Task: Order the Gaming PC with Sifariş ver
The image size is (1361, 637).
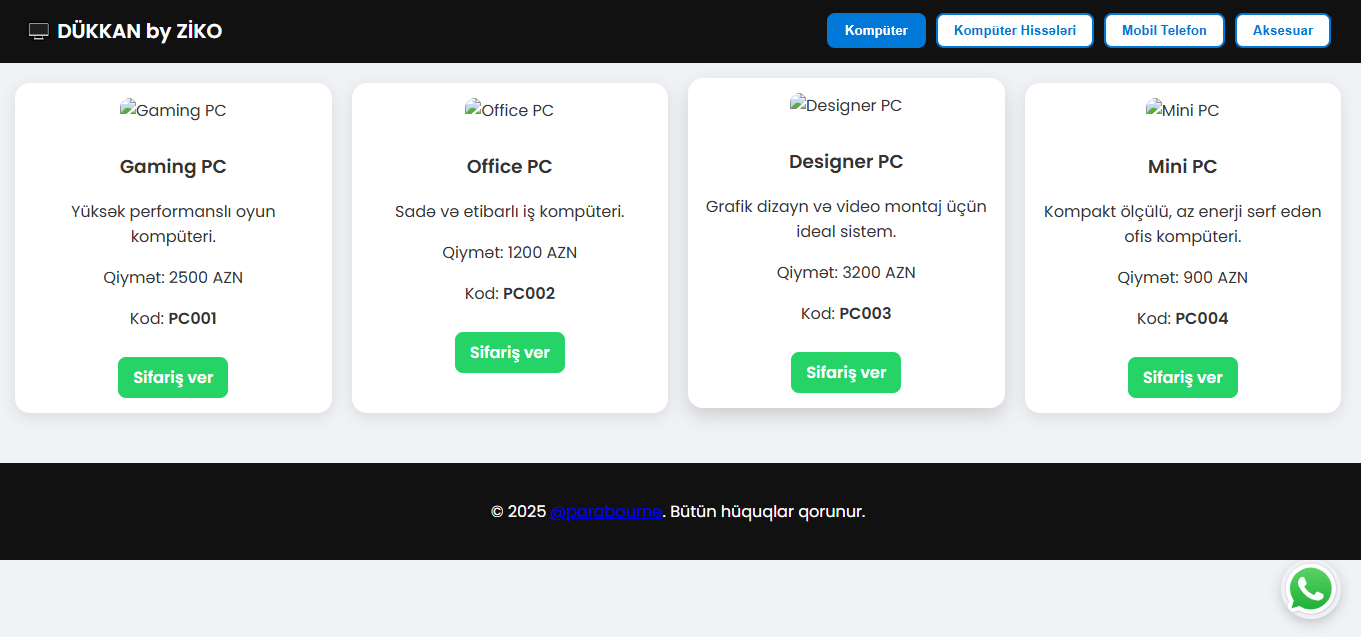Action: point(173,378)
